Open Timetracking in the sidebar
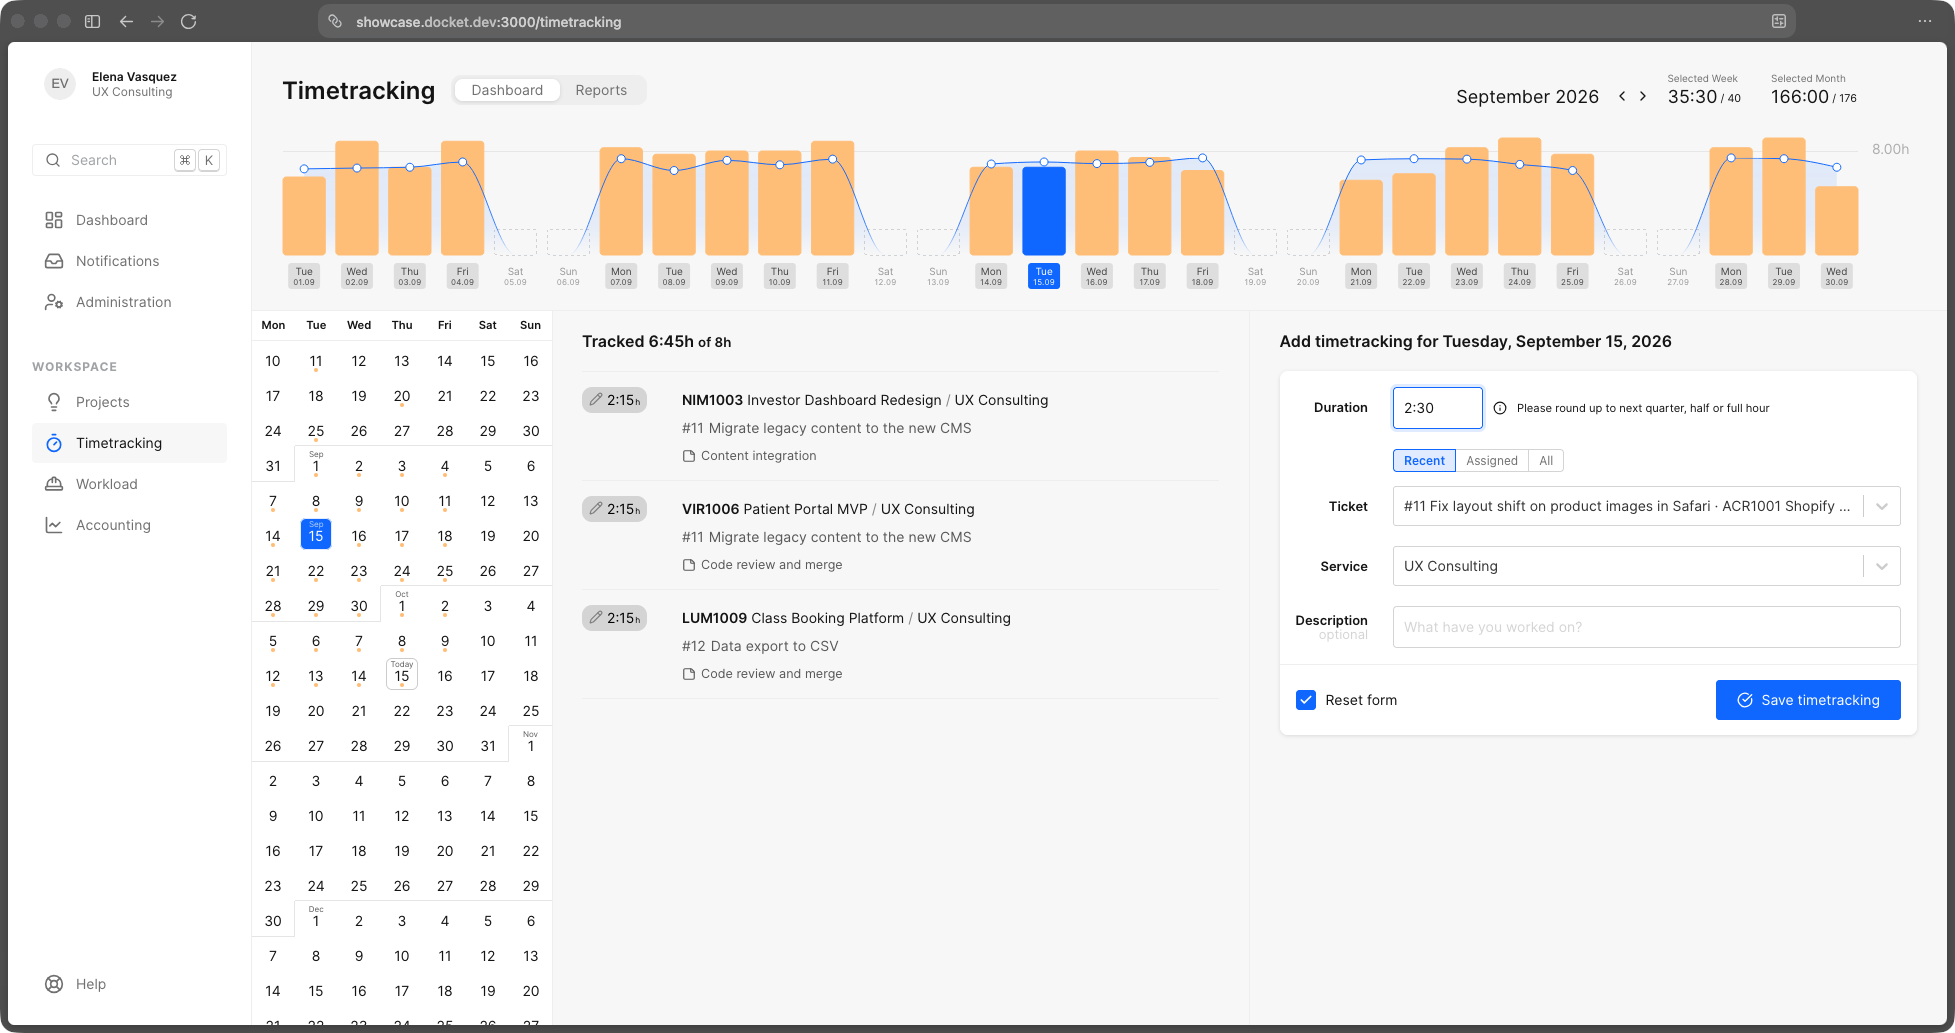 (129, 443)
